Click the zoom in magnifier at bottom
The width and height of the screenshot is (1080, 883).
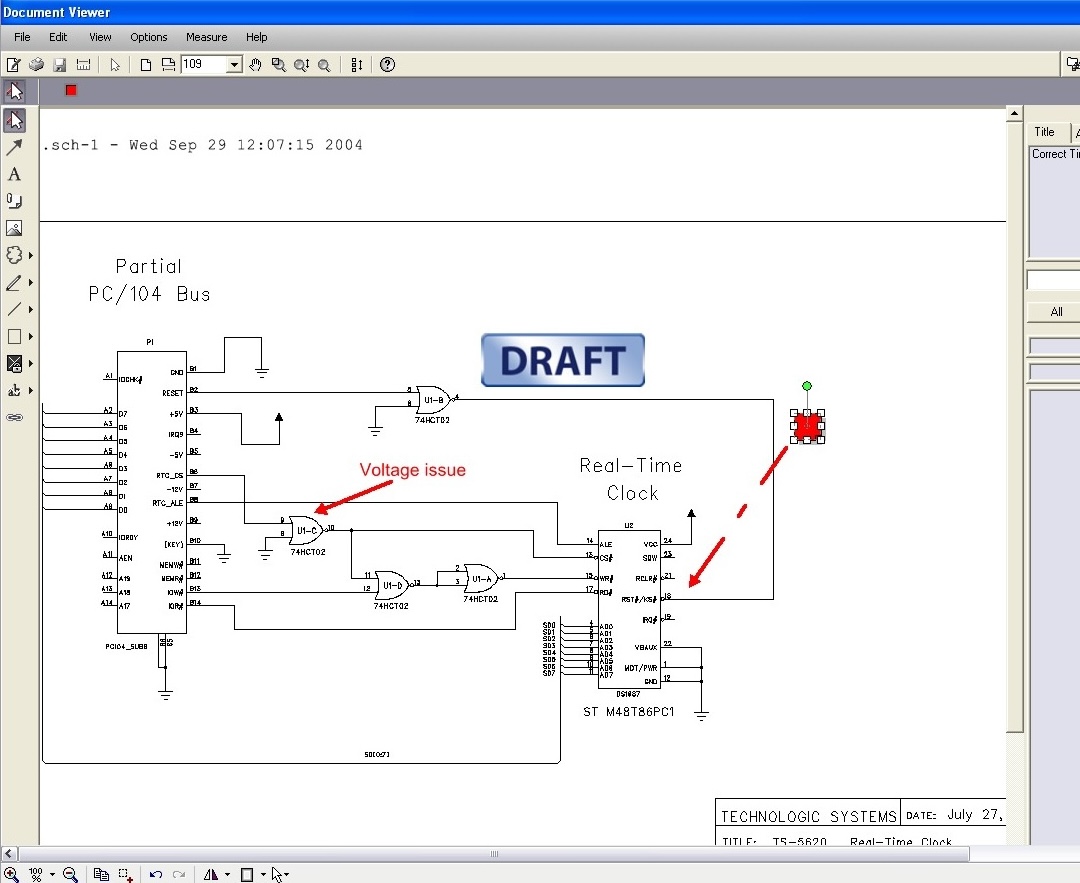click(x=11, y=874)
